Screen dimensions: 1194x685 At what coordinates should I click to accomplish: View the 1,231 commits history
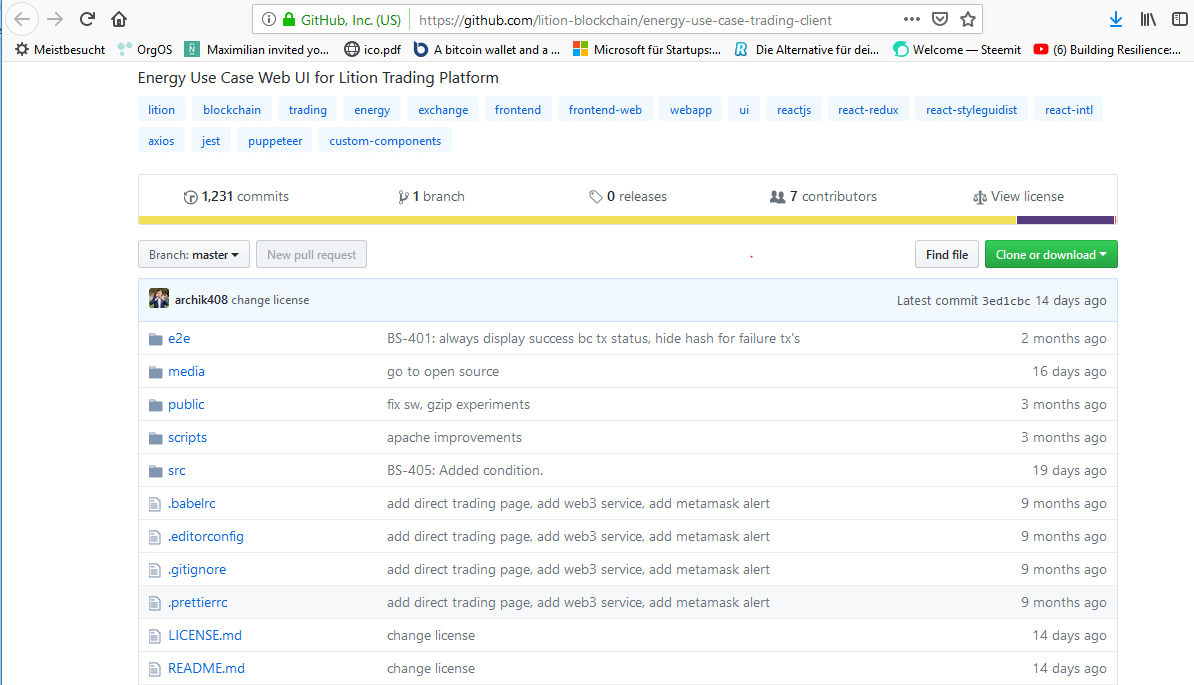pyautogui.click(x=236, y=196)
